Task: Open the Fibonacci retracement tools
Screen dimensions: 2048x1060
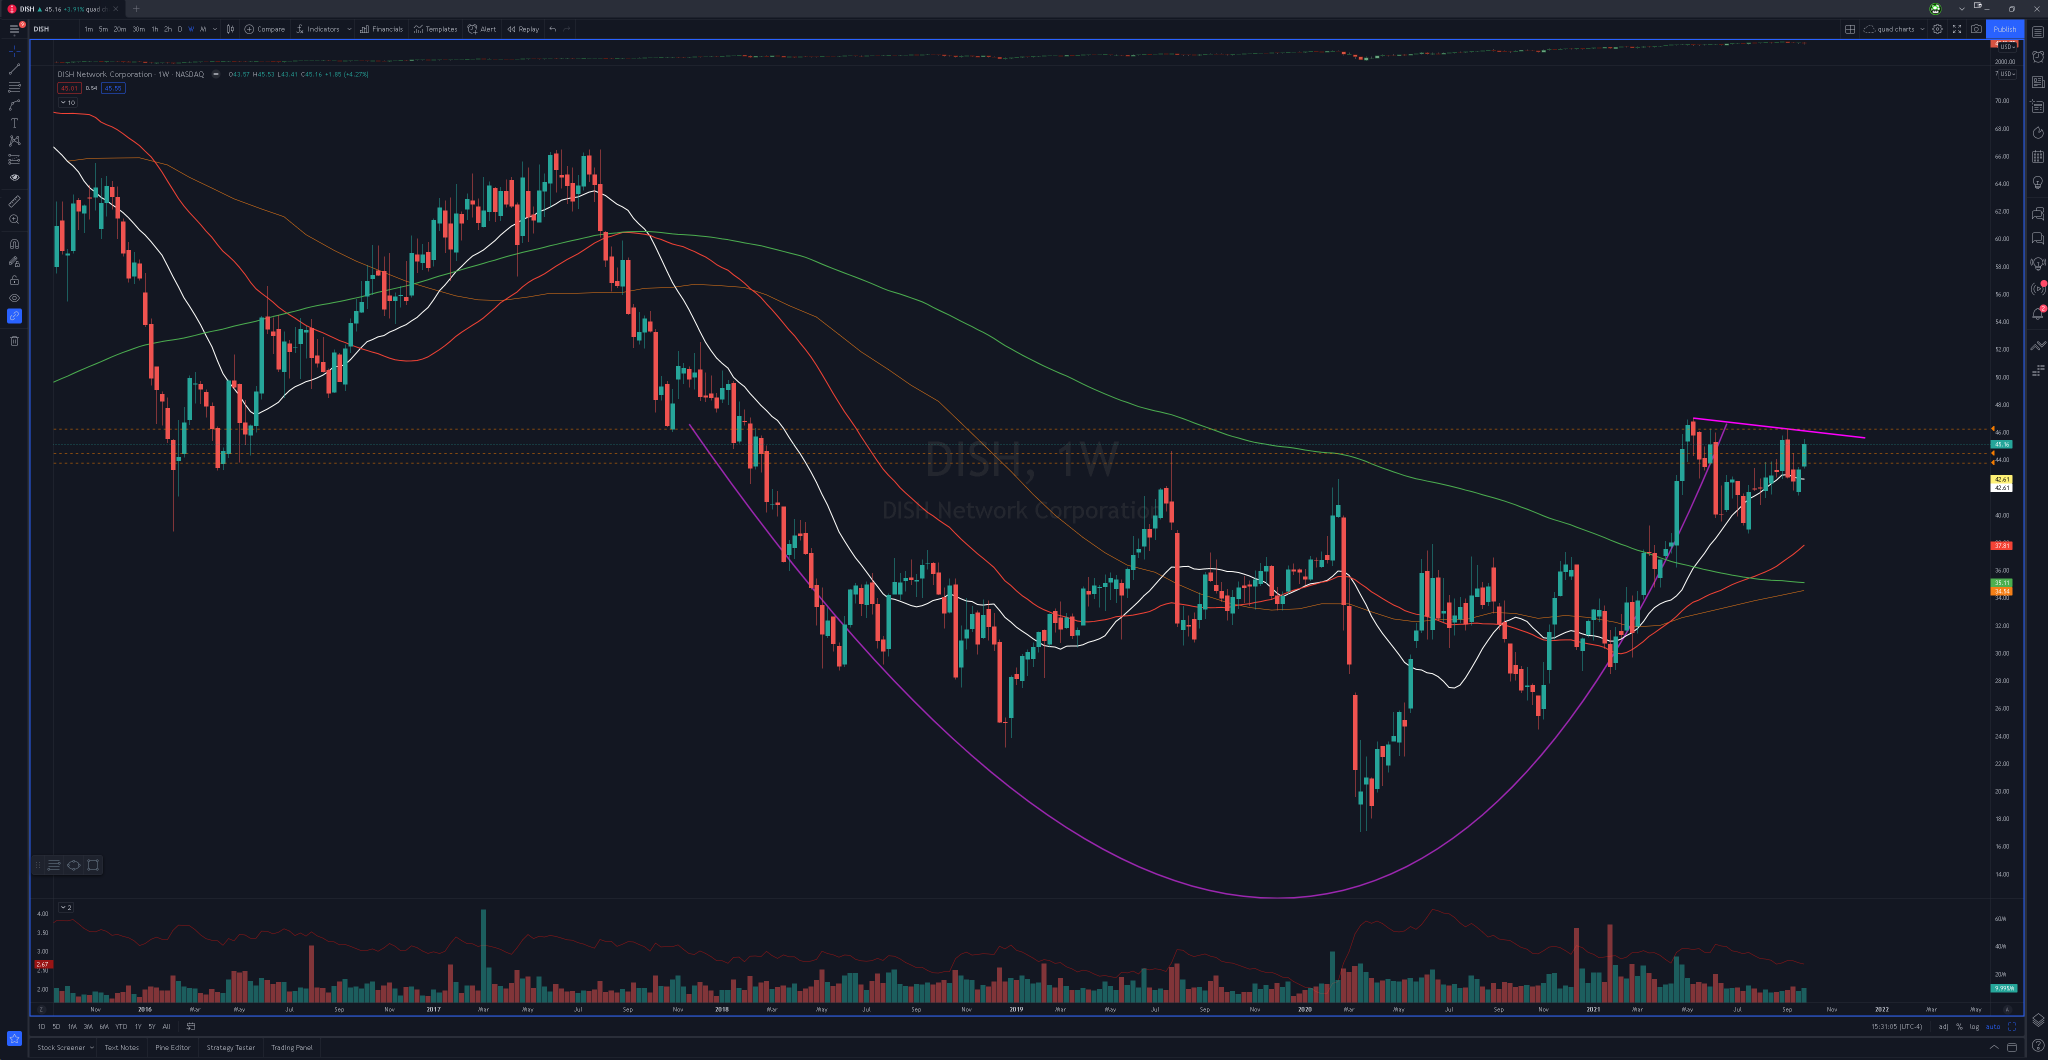Action: (14, 87)
